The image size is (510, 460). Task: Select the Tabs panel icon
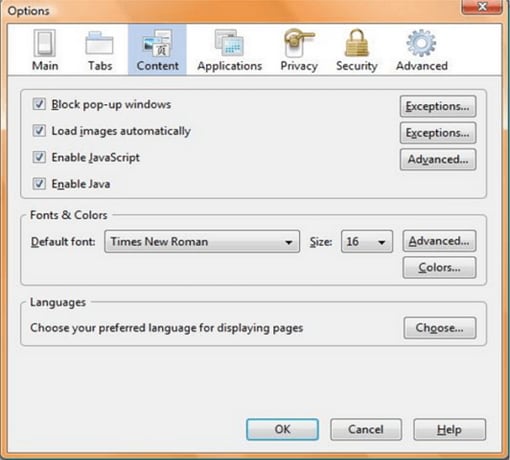[99, 43]
